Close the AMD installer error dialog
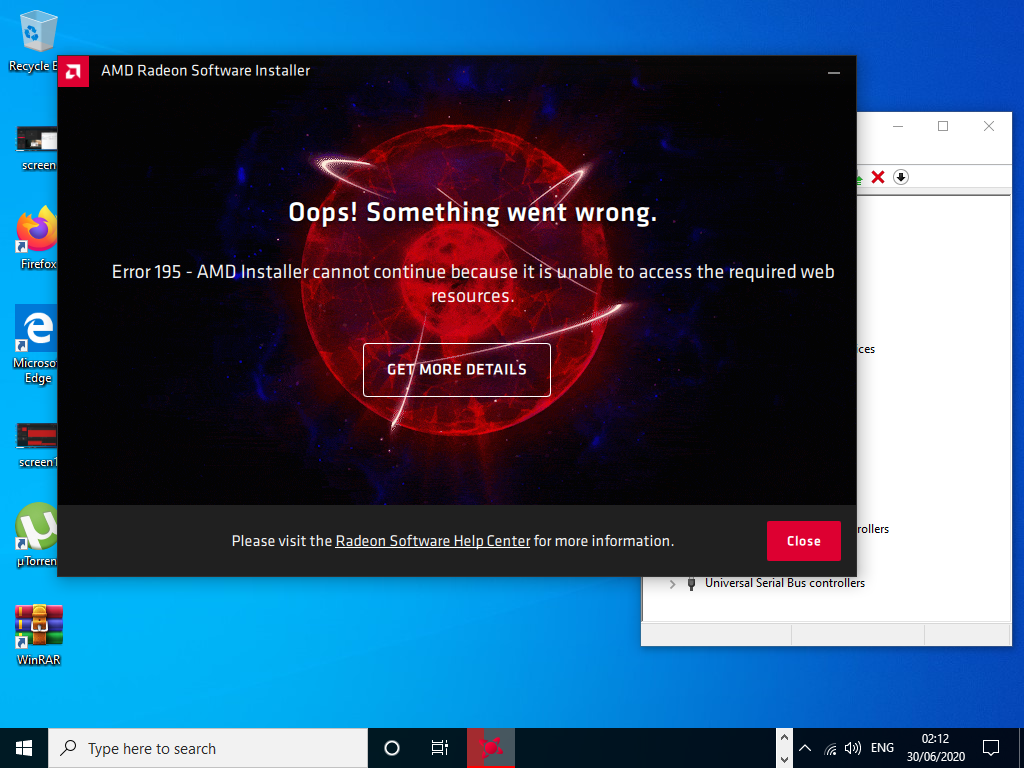 tap(803, 541)
